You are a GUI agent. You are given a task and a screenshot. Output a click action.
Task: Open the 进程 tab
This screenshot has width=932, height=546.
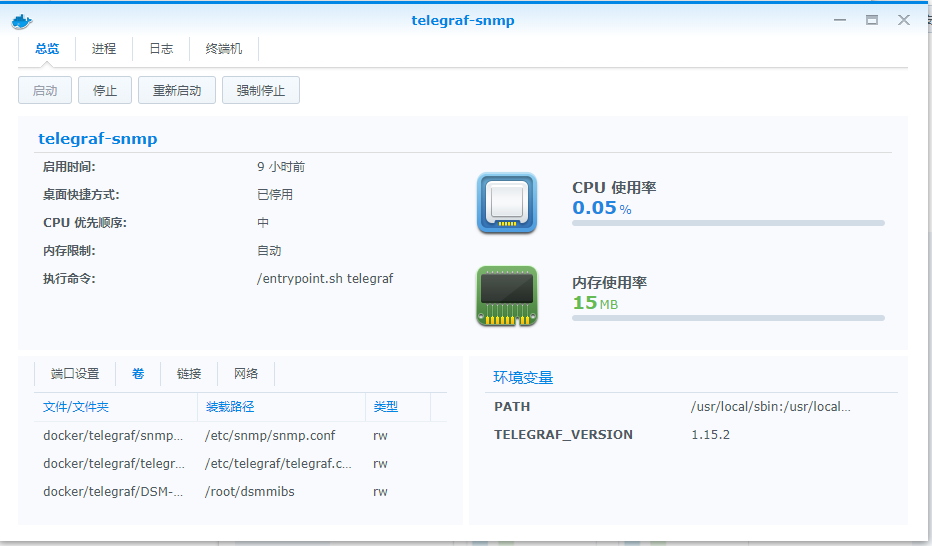click(104, 49)
